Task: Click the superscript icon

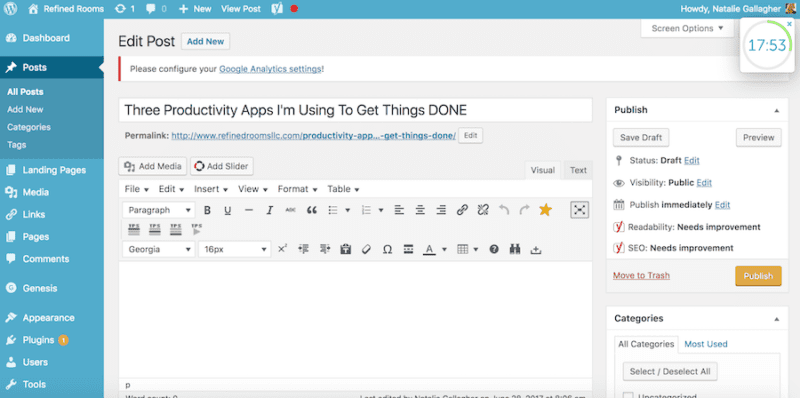Action: (282, 249)
